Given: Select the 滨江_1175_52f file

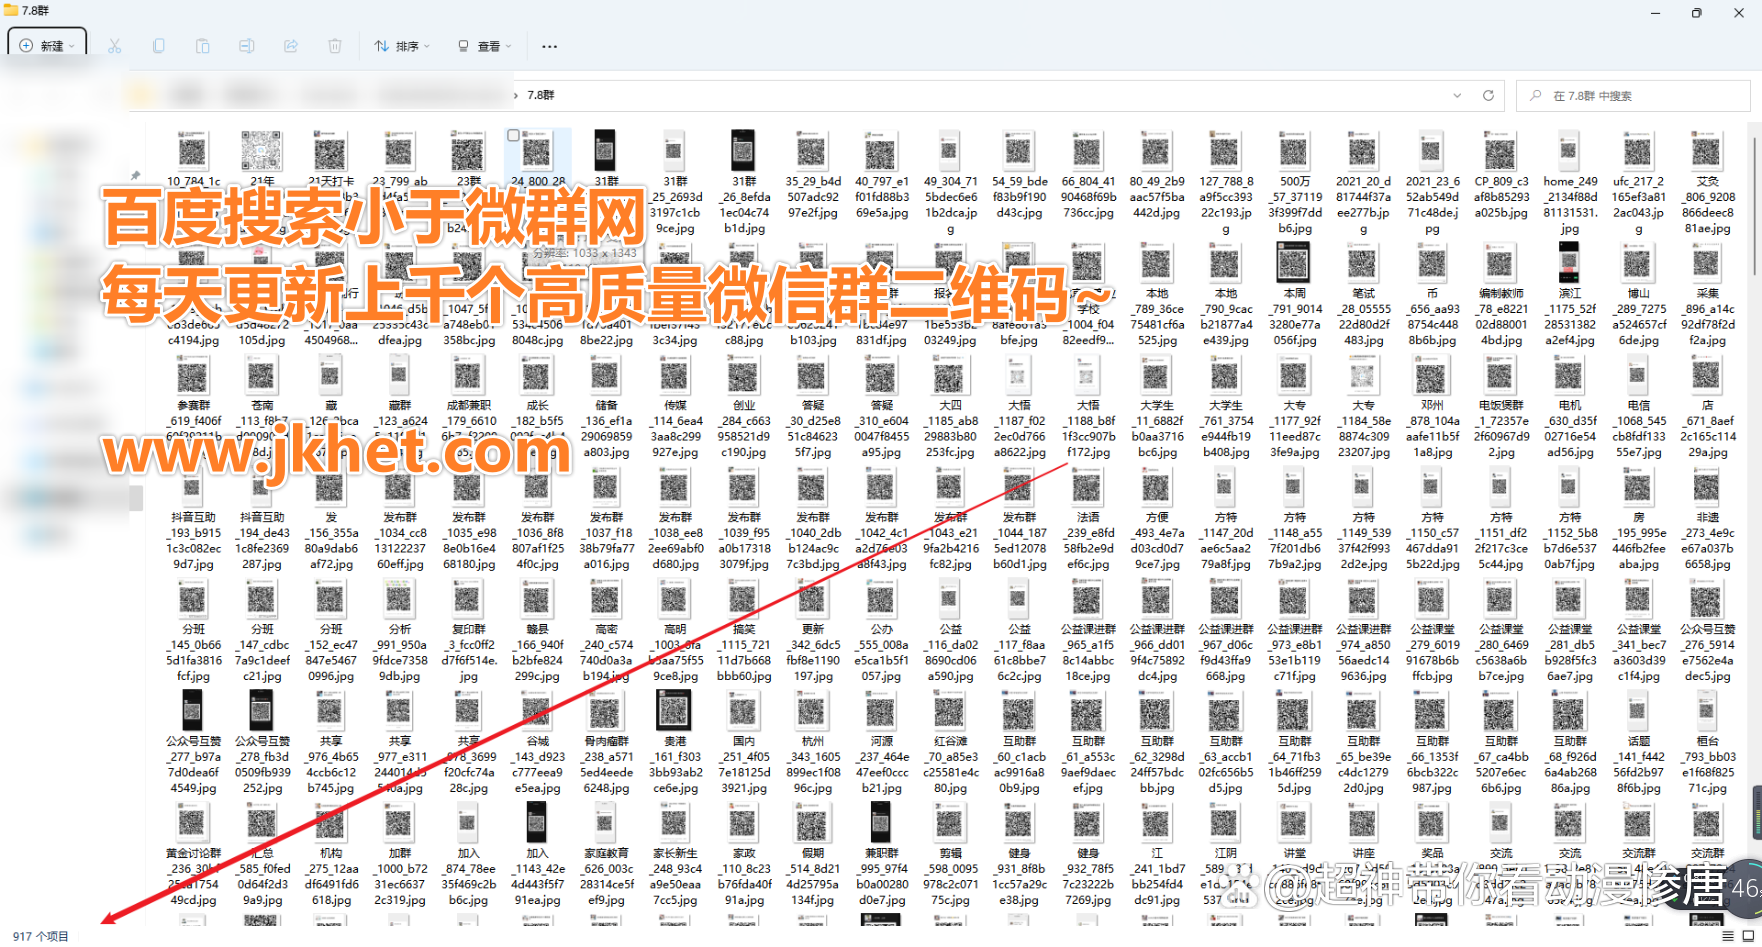Looking at the screenshot, I should coord(1570,294).
